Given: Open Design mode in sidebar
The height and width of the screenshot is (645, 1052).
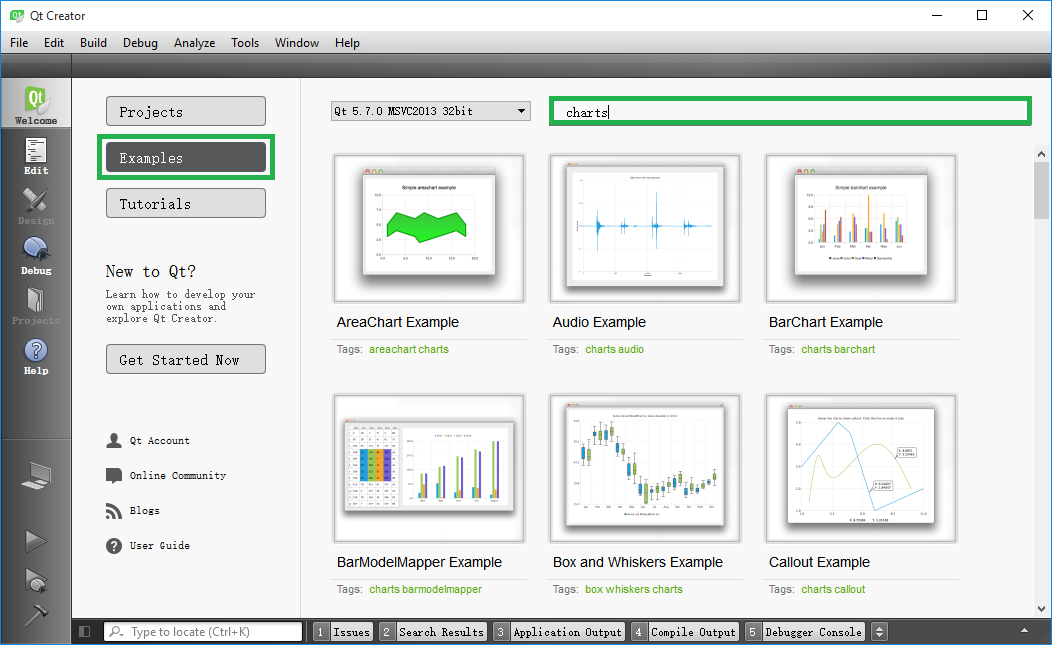Looking at the screenshot, I should pos(36,206).
